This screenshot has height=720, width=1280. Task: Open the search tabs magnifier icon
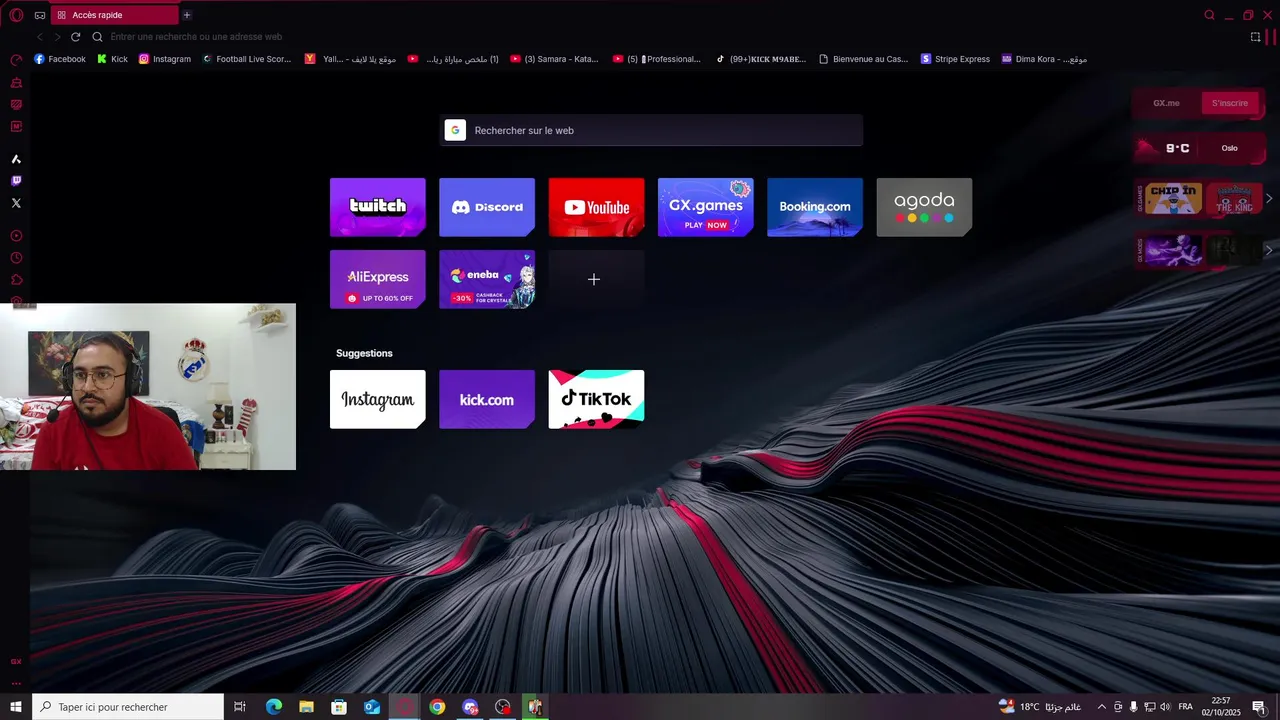coord(1209,15)
